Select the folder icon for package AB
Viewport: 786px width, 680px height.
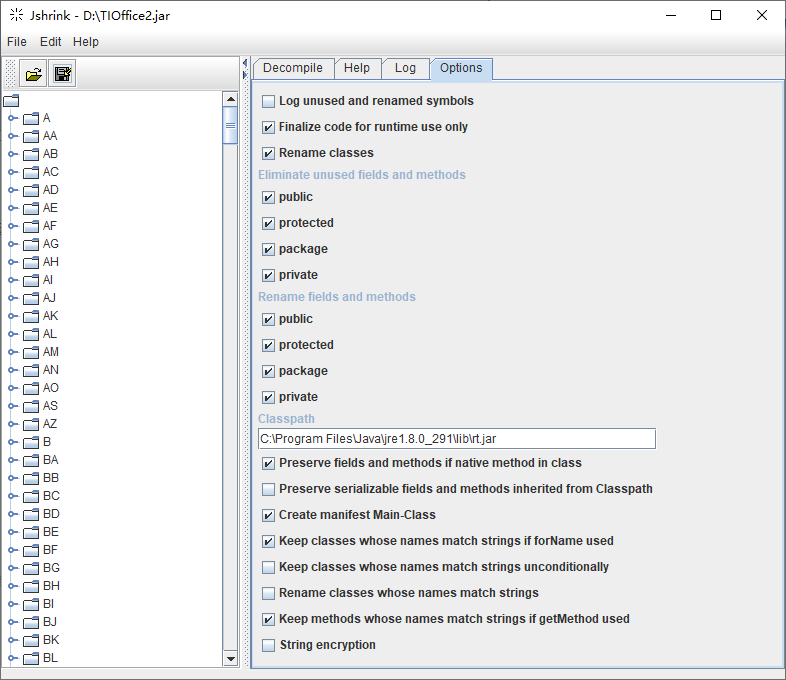(31, 154)
